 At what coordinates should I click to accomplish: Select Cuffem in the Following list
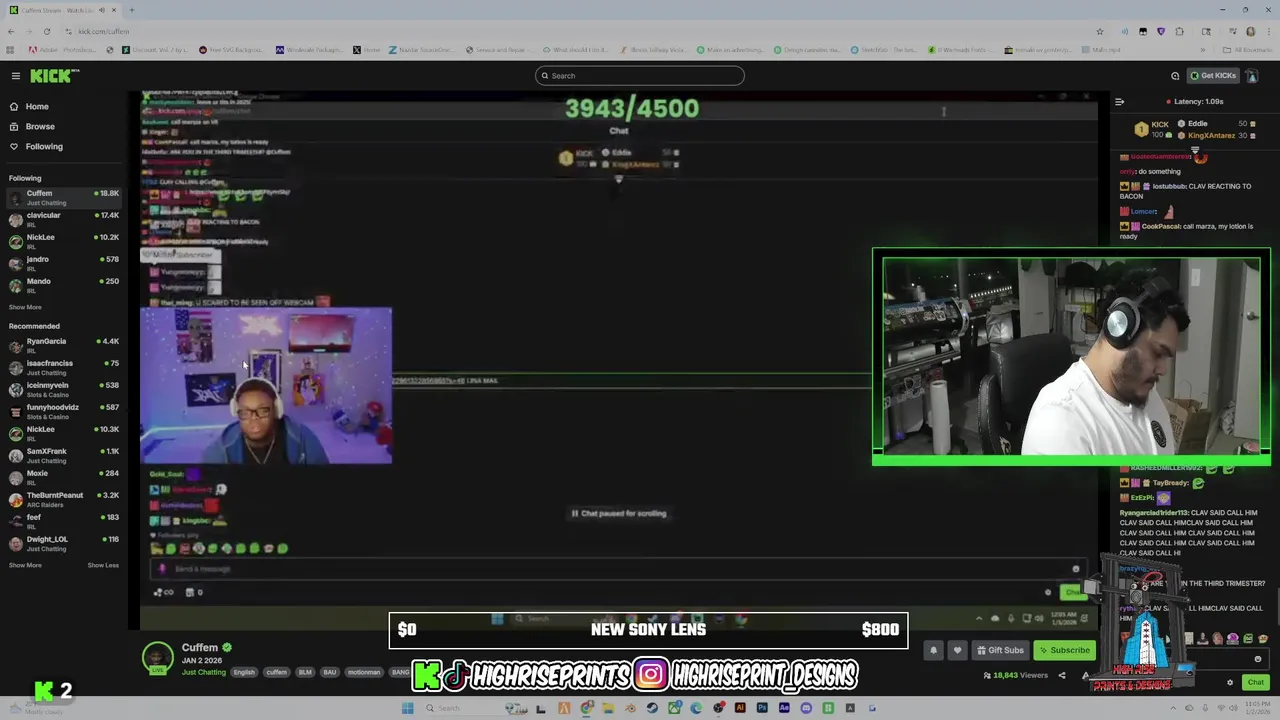(x=64, y=197)
